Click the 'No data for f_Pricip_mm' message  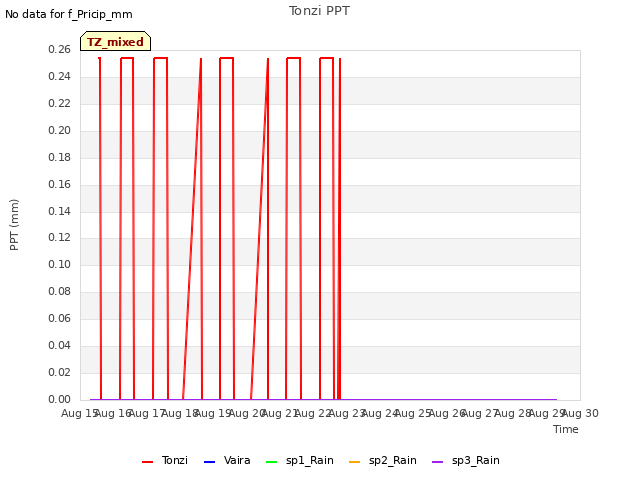point(69,14)
